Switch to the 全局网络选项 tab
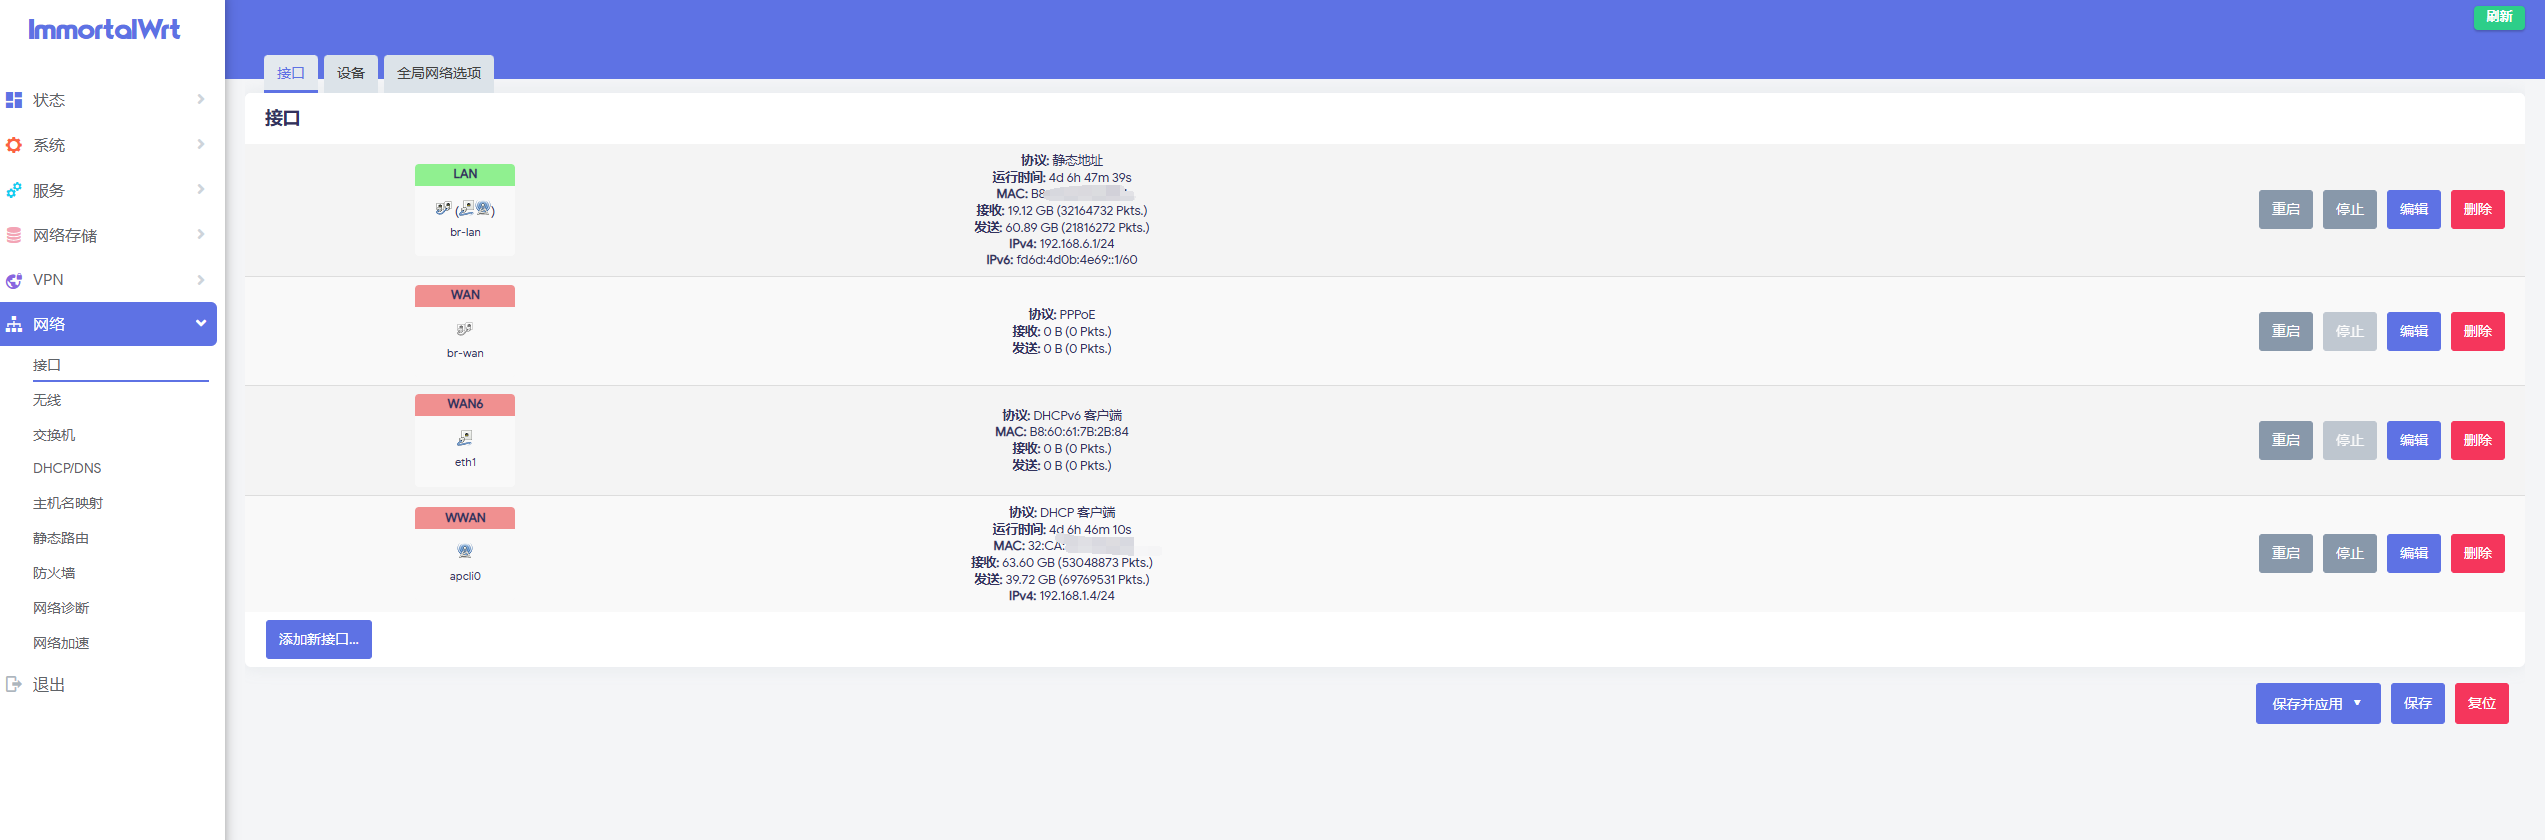The height and width of the screenshot is (840, 2545). (439, 73)
